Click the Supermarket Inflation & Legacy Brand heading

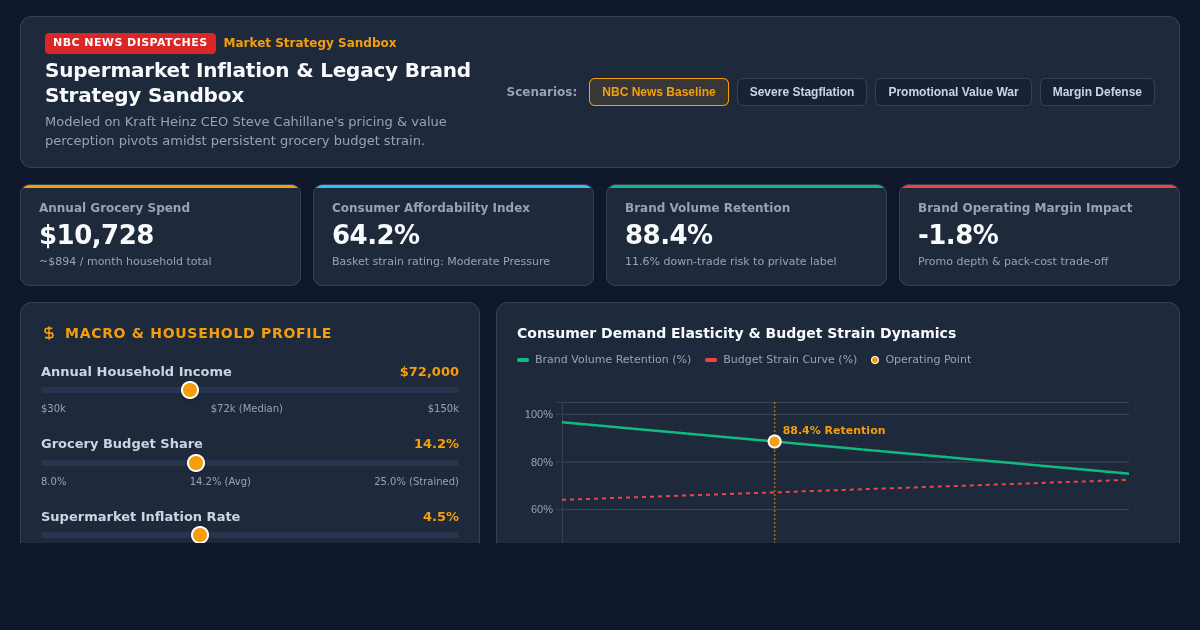[258, 83]
